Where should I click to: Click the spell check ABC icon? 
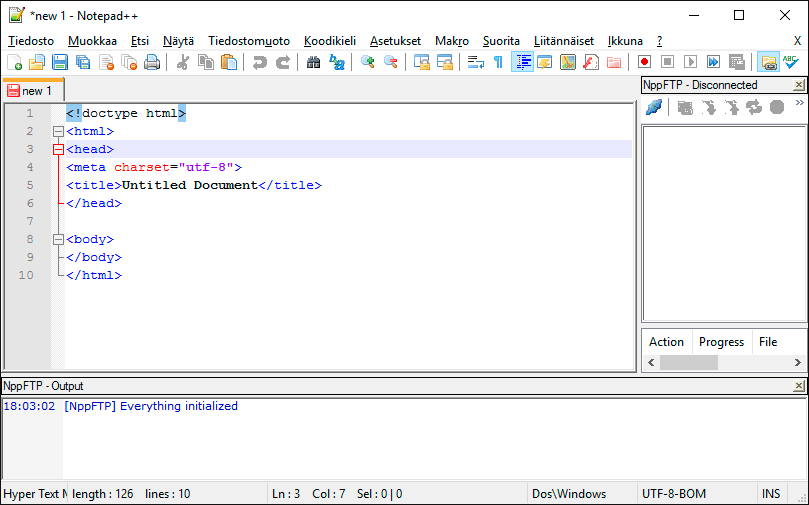pyautogui.click(x=790, y=62)
